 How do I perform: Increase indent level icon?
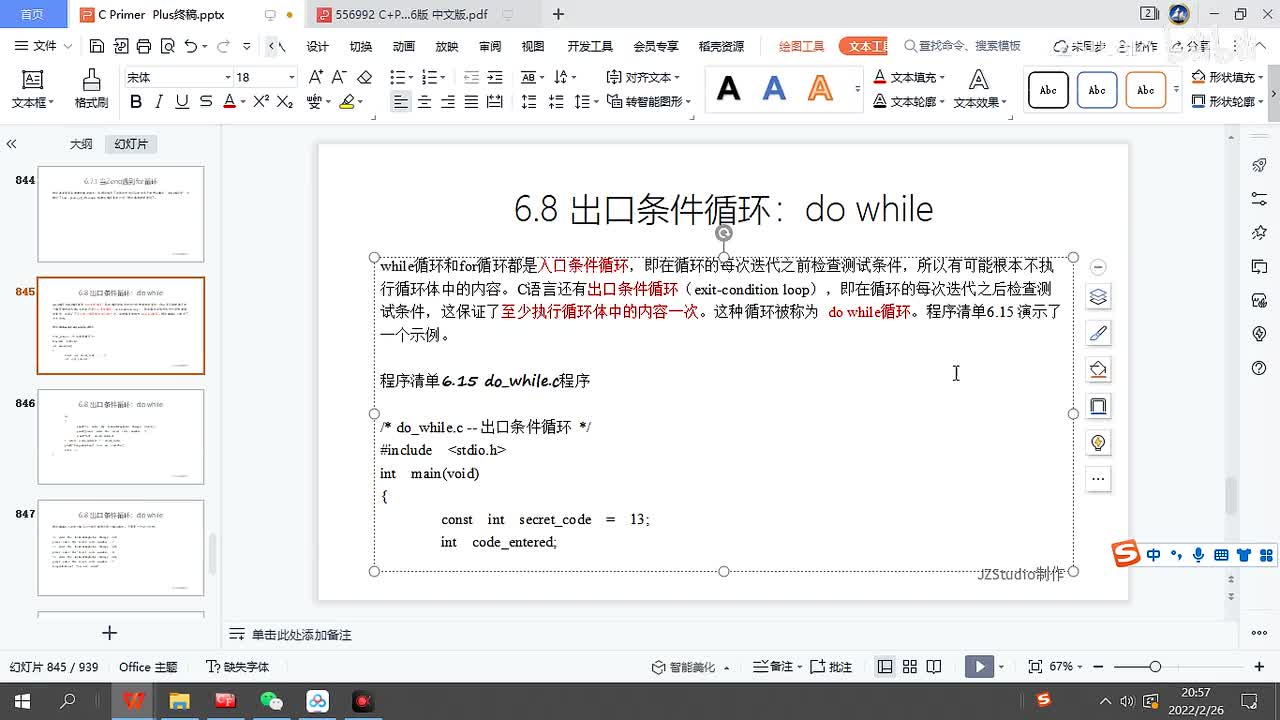[496, 77]
